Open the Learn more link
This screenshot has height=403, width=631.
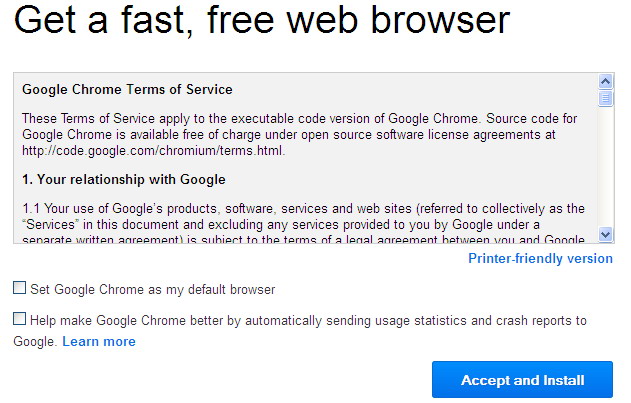[99, 341]
